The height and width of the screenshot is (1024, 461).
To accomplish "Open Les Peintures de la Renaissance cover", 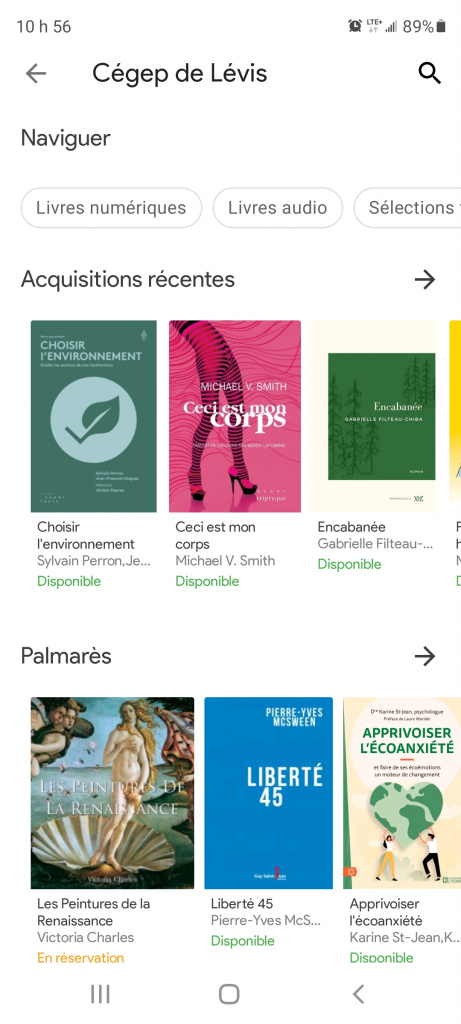I will pos(112,793).
